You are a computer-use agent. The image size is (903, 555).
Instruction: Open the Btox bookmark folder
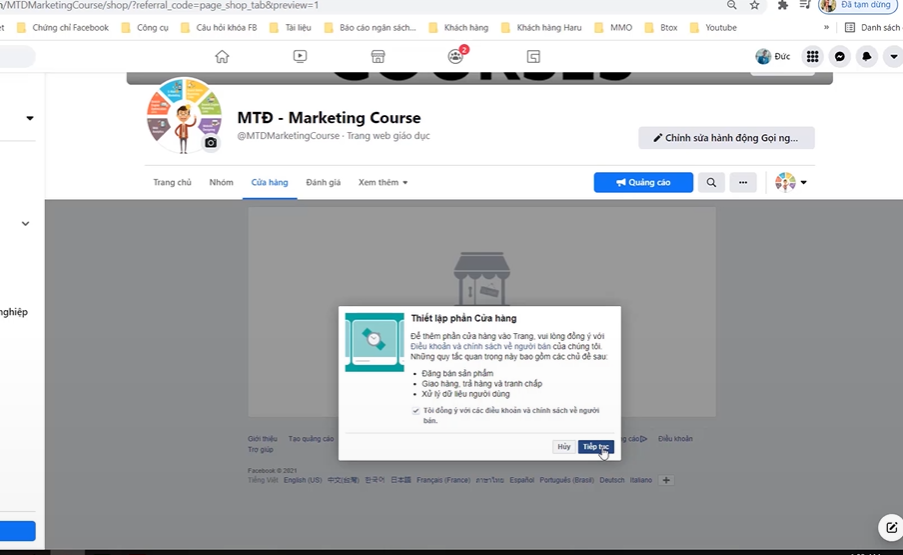(x=661, y=28)
